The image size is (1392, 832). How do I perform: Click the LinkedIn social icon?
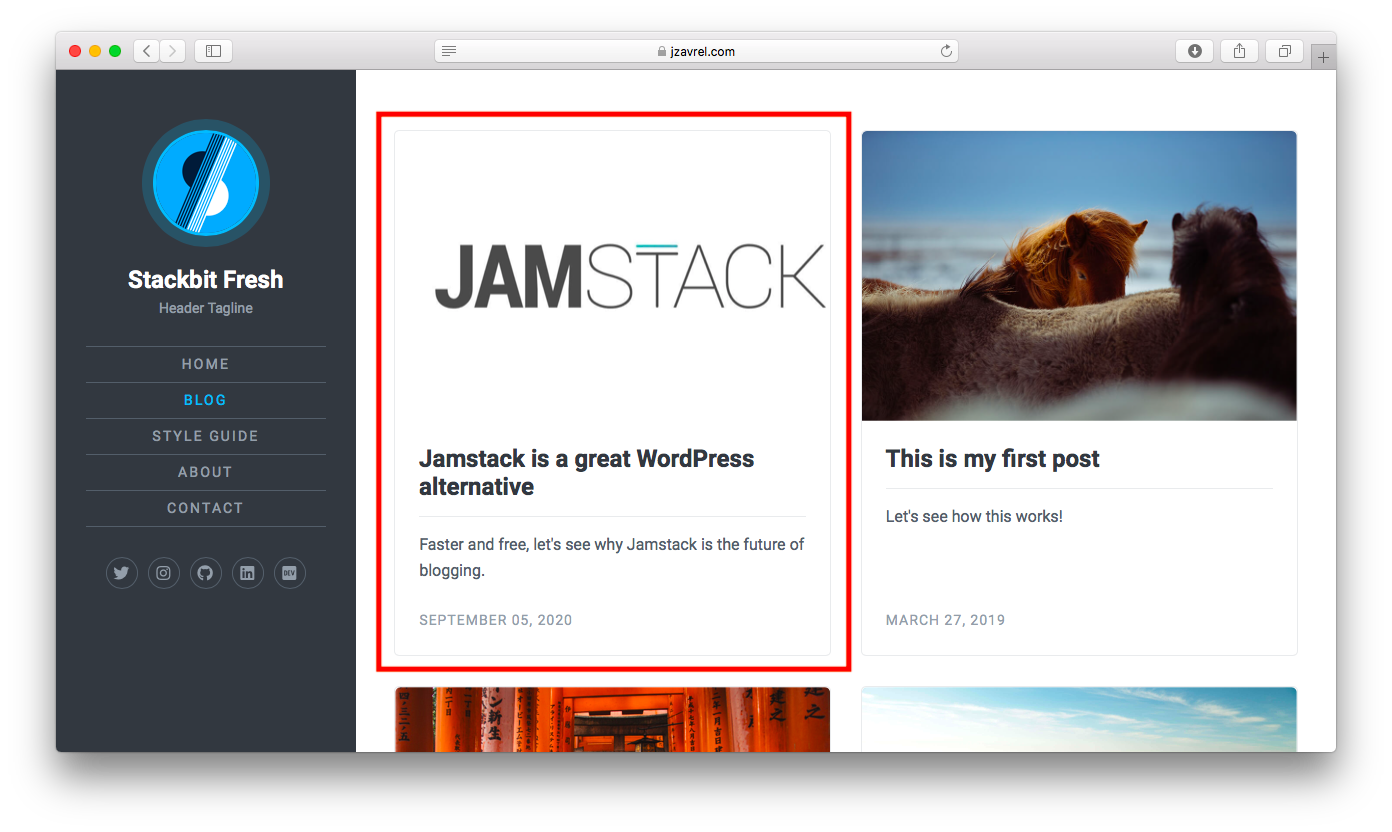pos(248,573)
